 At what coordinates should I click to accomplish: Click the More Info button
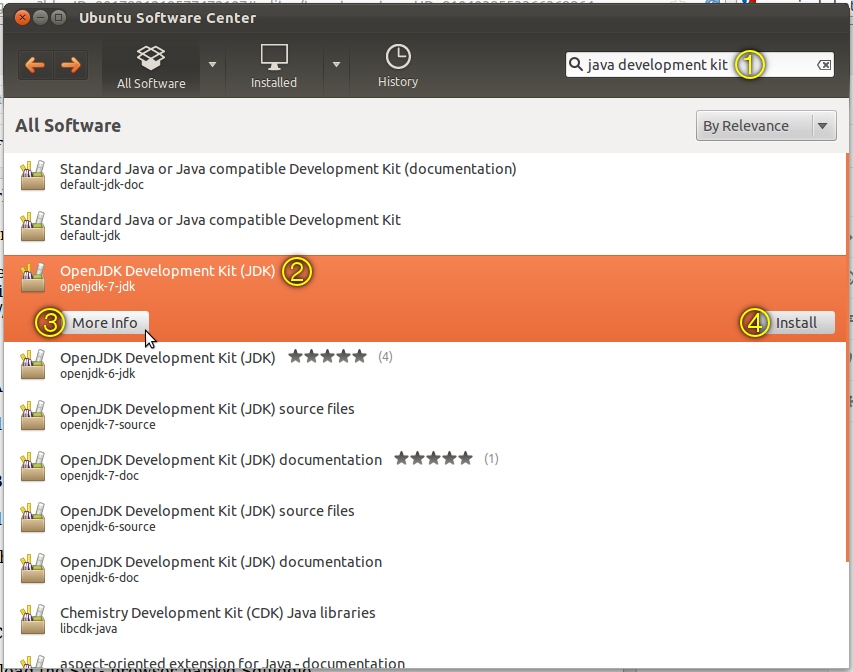104,323
